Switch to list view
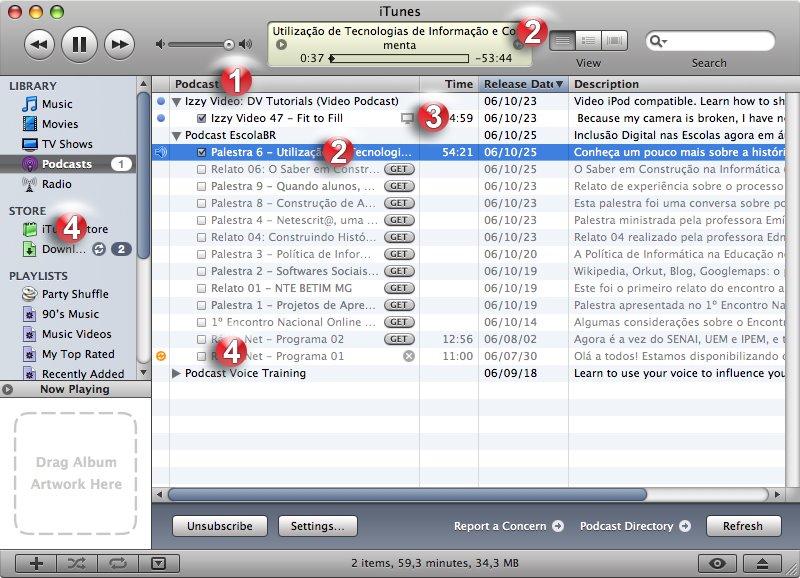Image resolution: width=800 pixels, height=578 pixels. click(562, 41)
